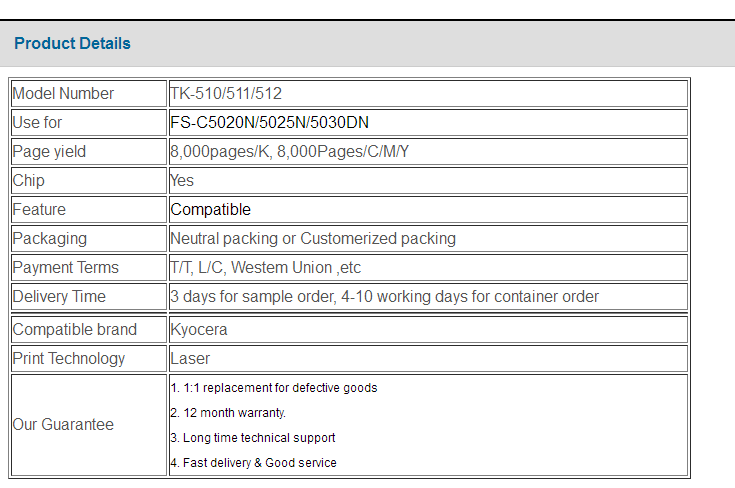This screenshot has height=488, width=735.
Task: Click the Product Details heading
Action: (x=72, y=43)
